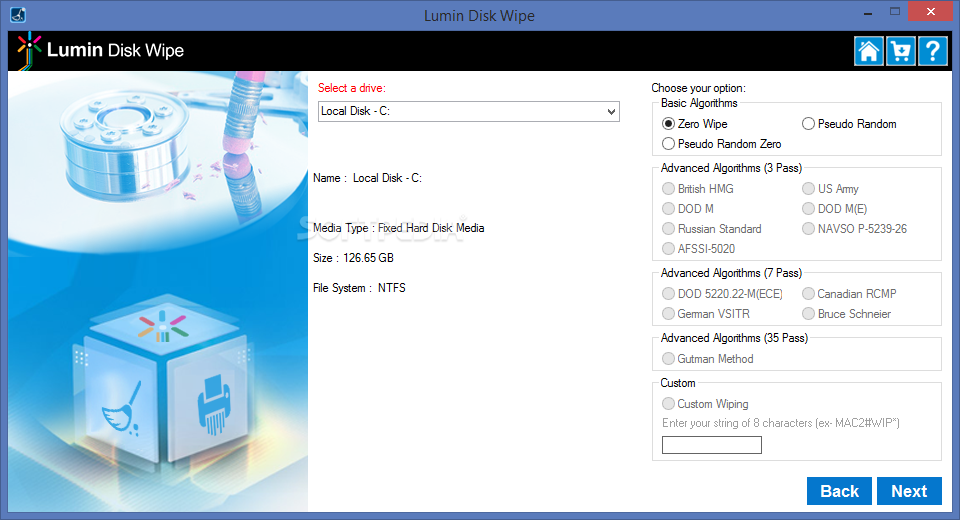Select Bruce Schneier algorithm
960x520 pixels.
(847, 314)
